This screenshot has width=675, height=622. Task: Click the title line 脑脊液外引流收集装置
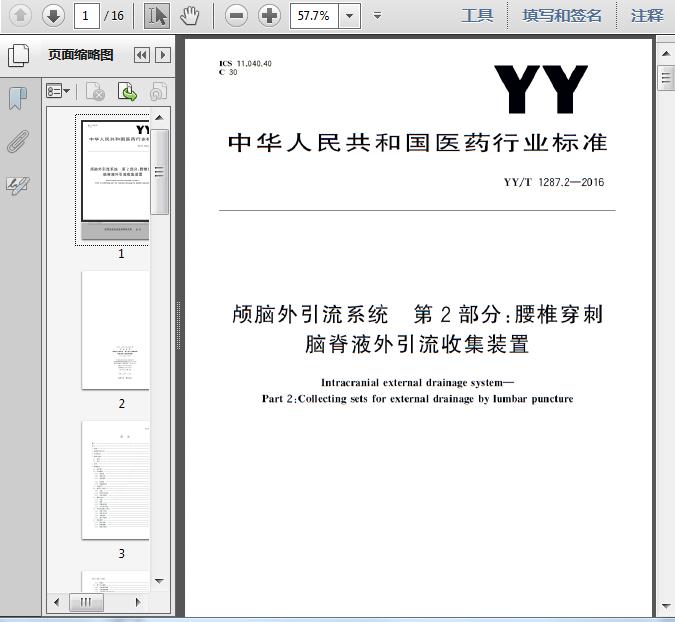[417, 345]
